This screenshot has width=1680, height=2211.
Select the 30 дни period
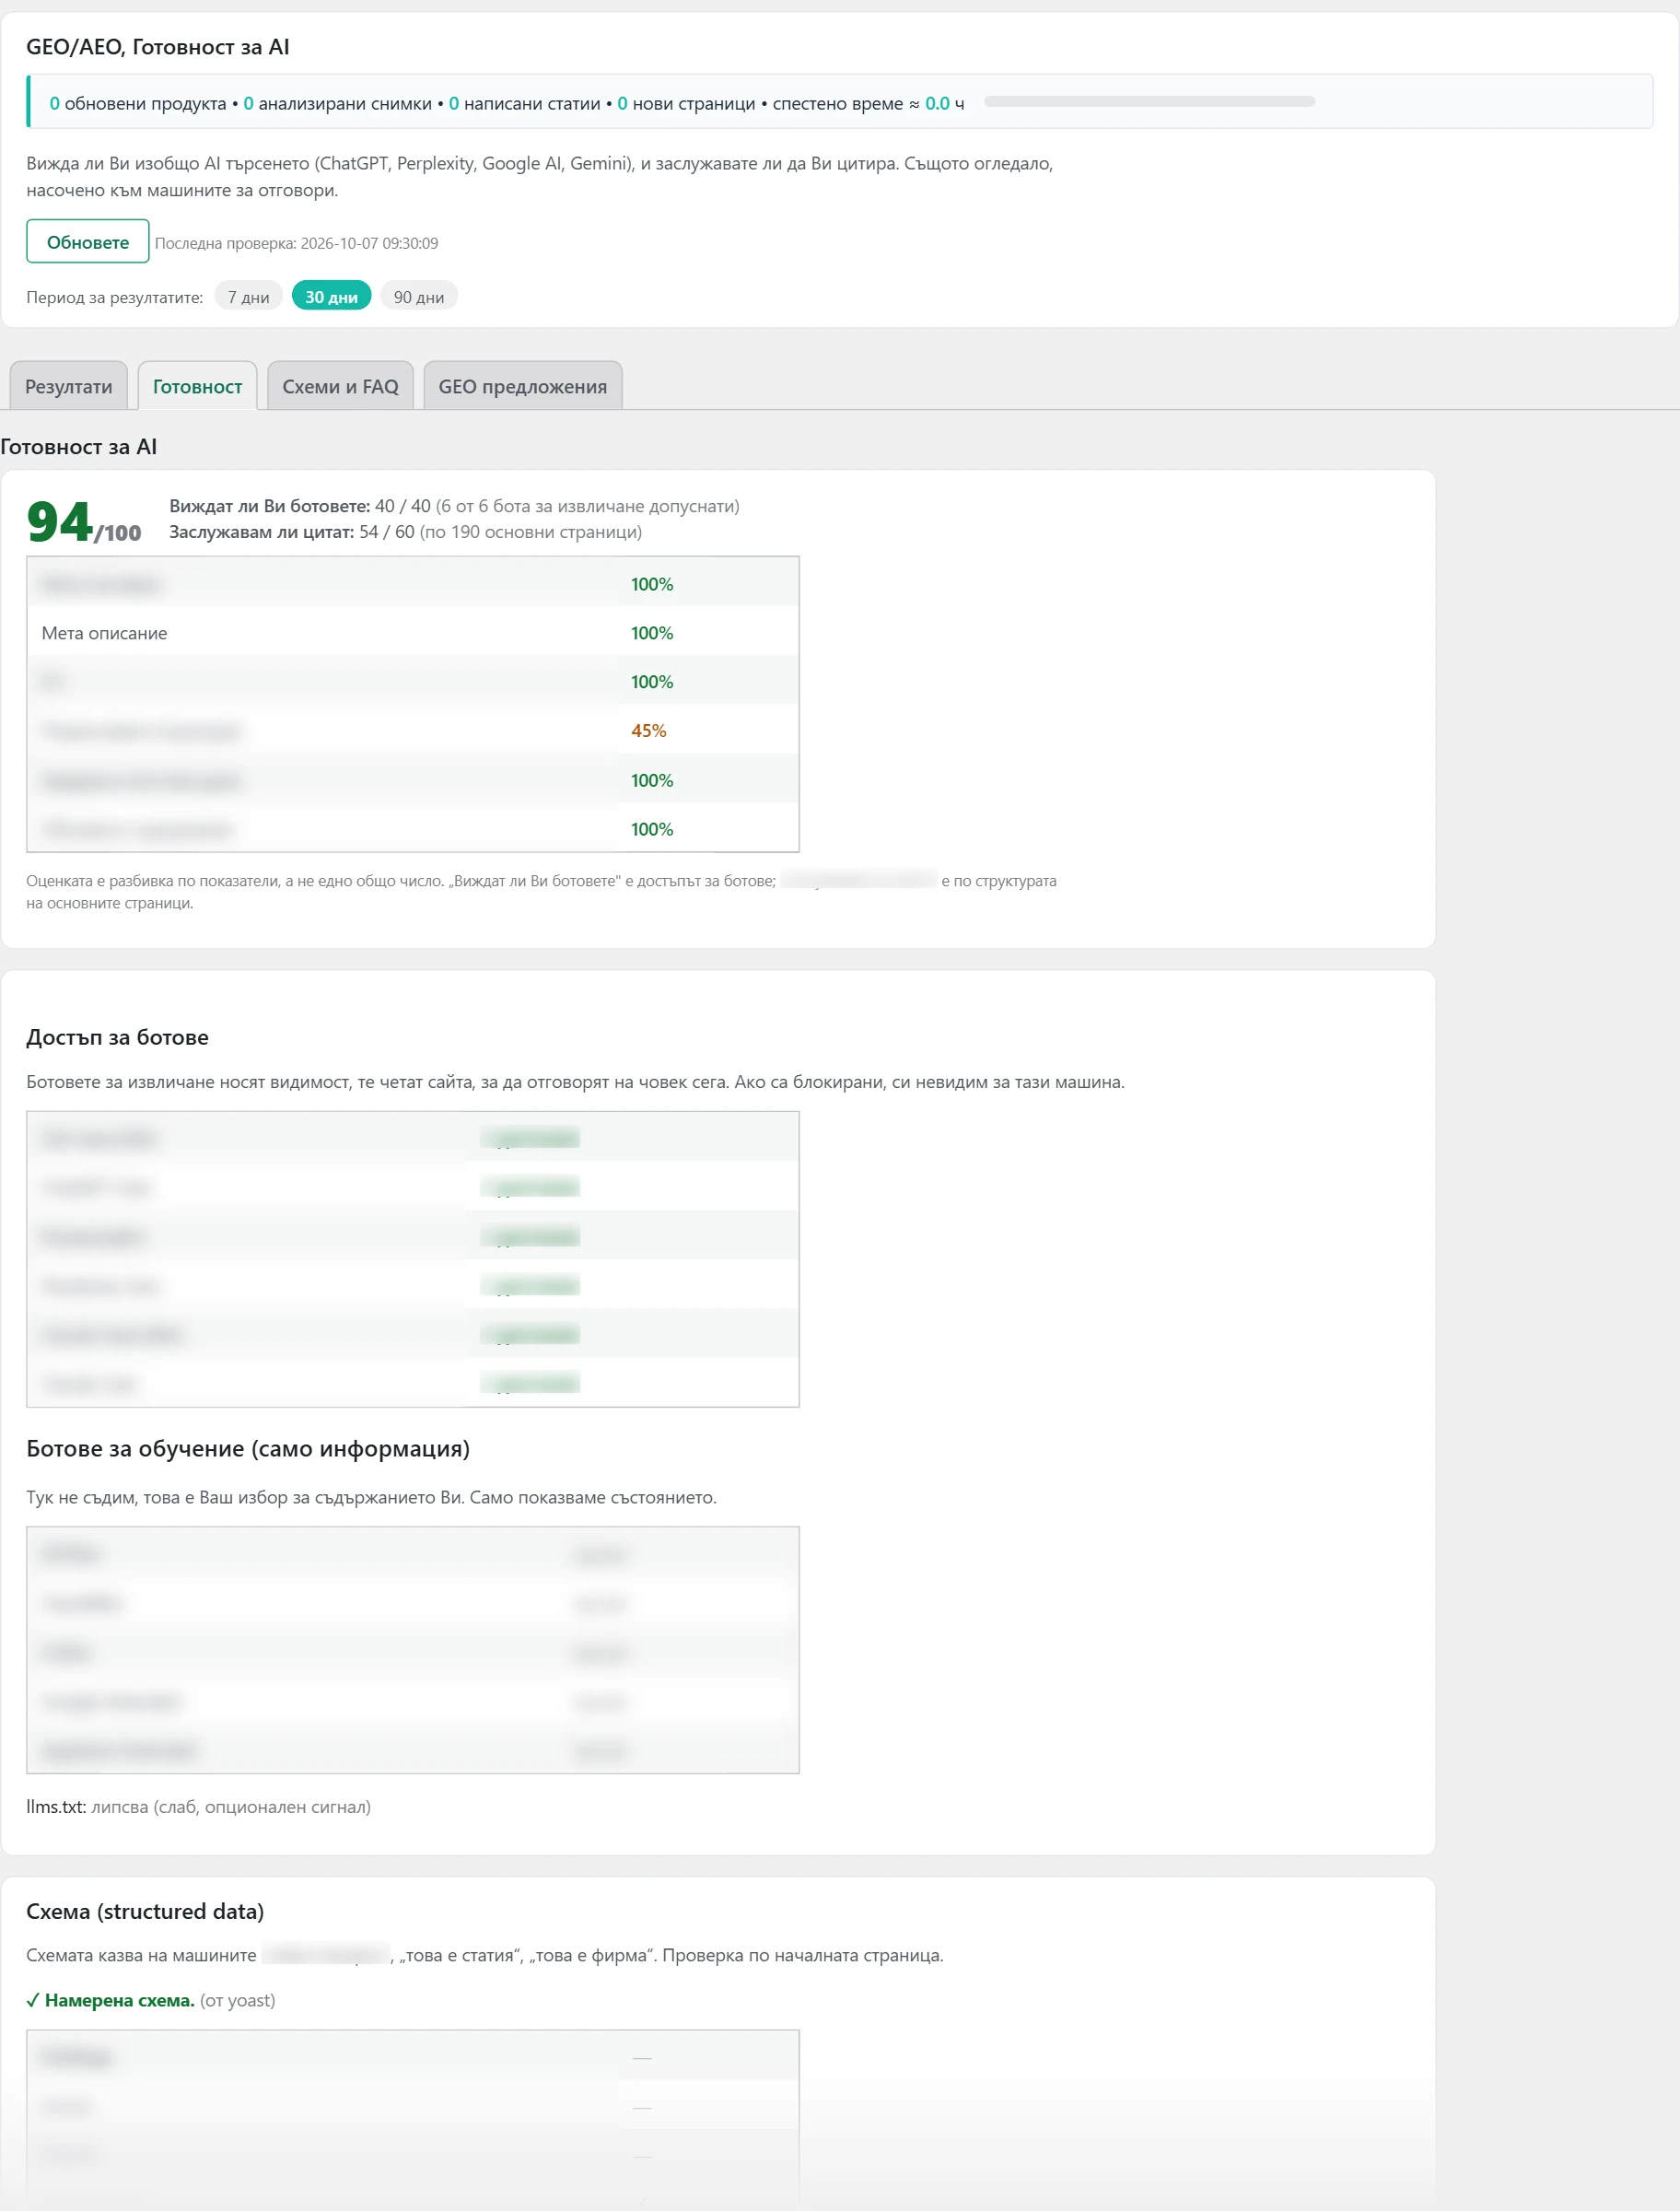pos(331,296)
